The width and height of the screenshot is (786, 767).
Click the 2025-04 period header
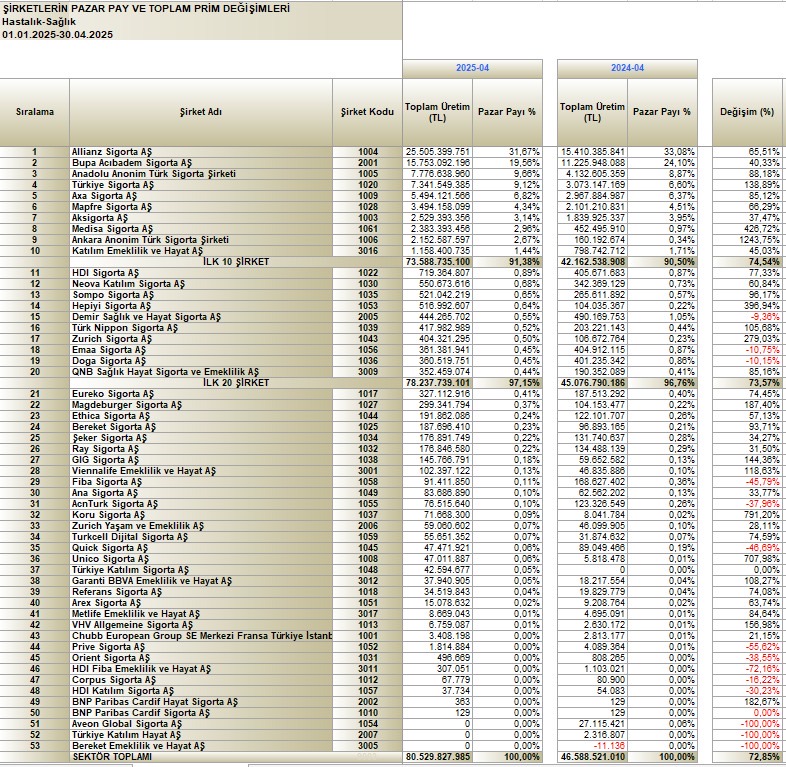point(472,68)
